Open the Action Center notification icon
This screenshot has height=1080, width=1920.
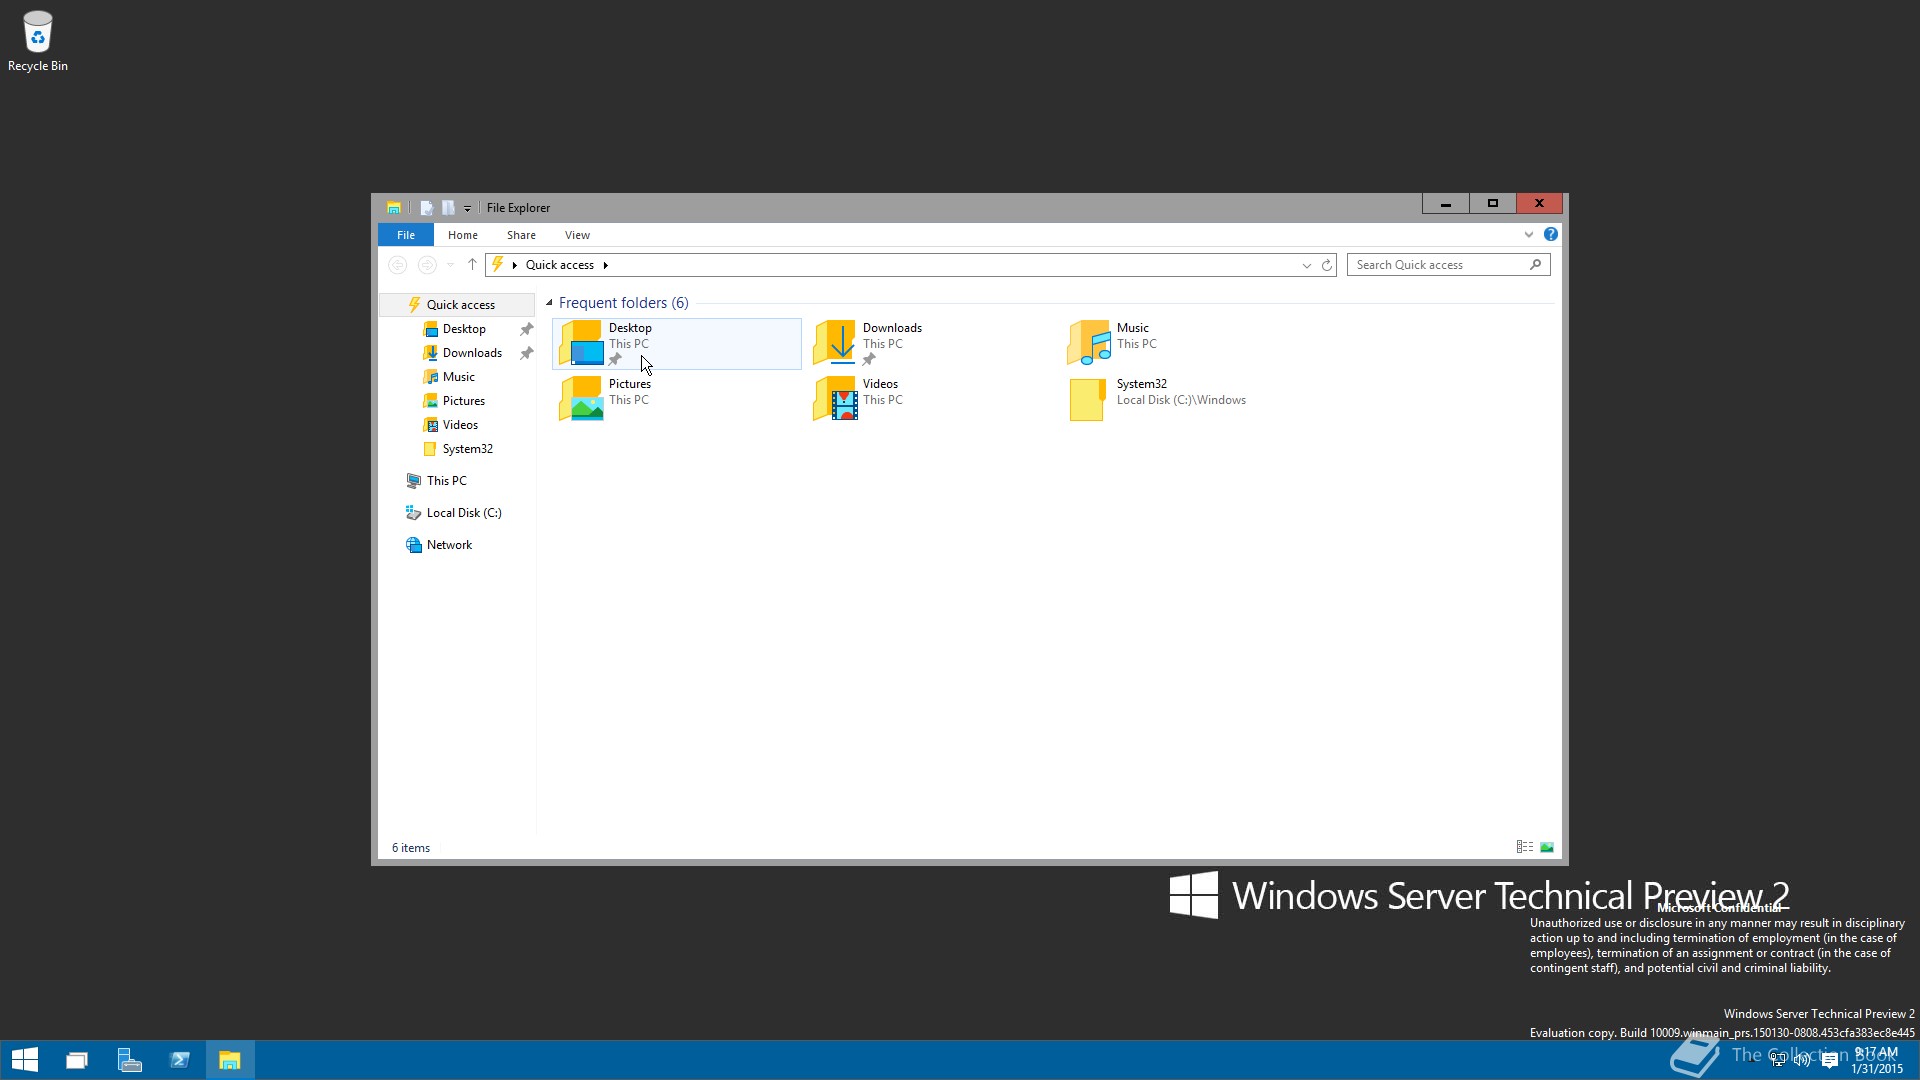(1830, 1060)
